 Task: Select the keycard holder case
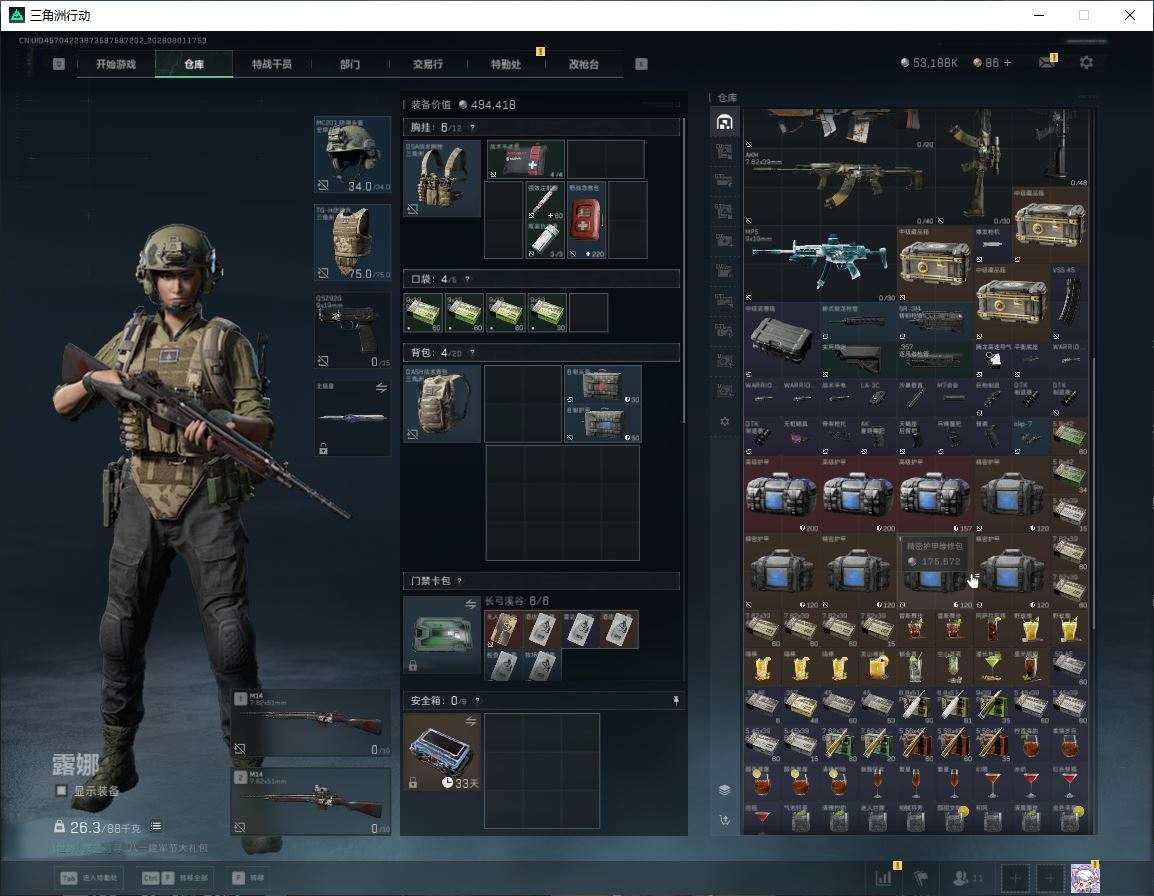coord(442,635)
